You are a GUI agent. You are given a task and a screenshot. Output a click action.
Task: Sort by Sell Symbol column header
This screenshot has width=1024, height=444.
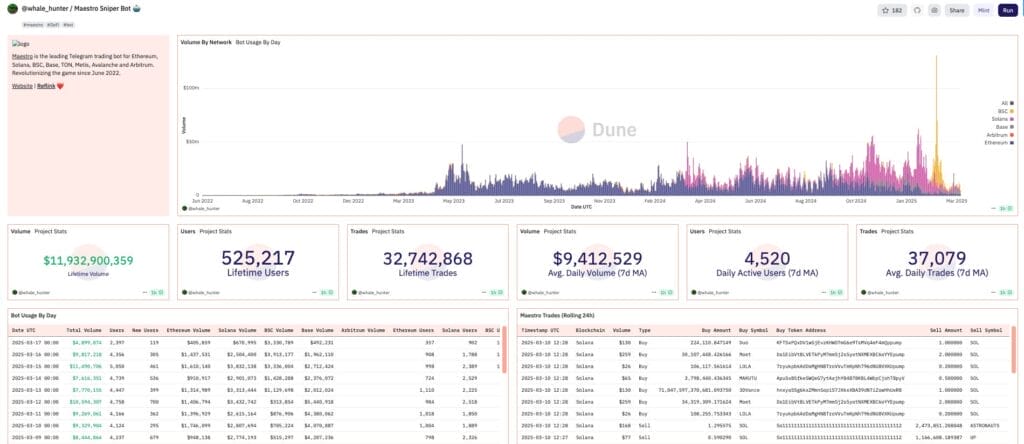pos(986,330)
